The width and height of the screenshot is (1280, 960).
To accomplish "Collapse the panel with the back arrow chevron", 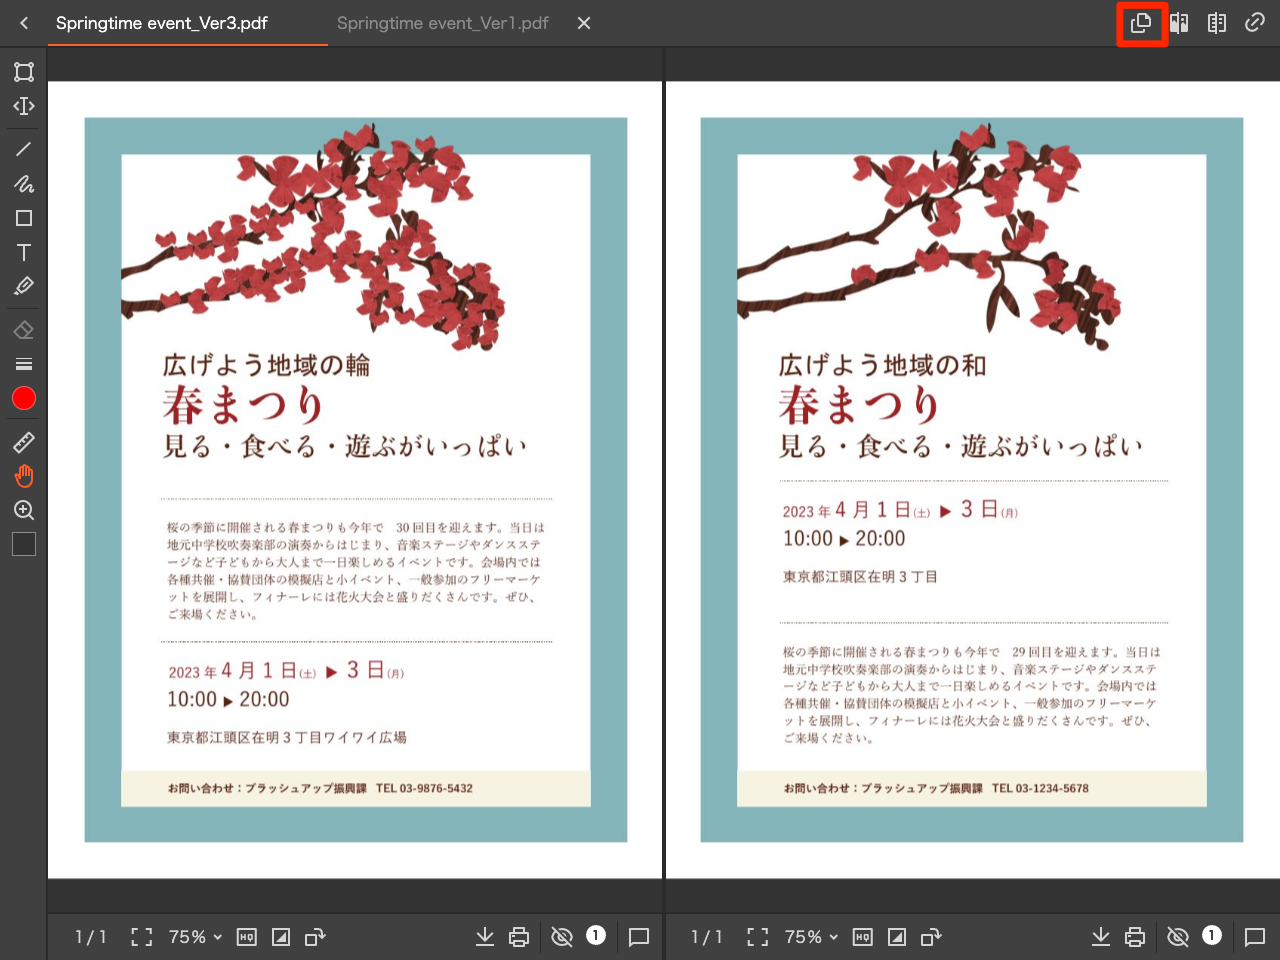I will 23,22.
